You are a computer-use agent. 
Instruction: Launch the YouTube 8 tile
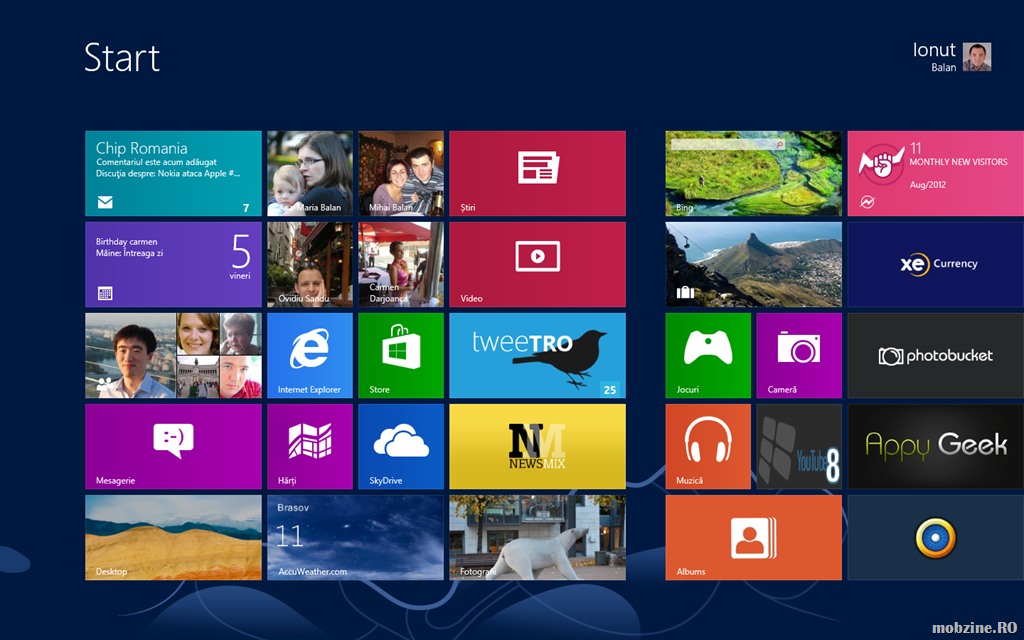[x=799, y=446]
